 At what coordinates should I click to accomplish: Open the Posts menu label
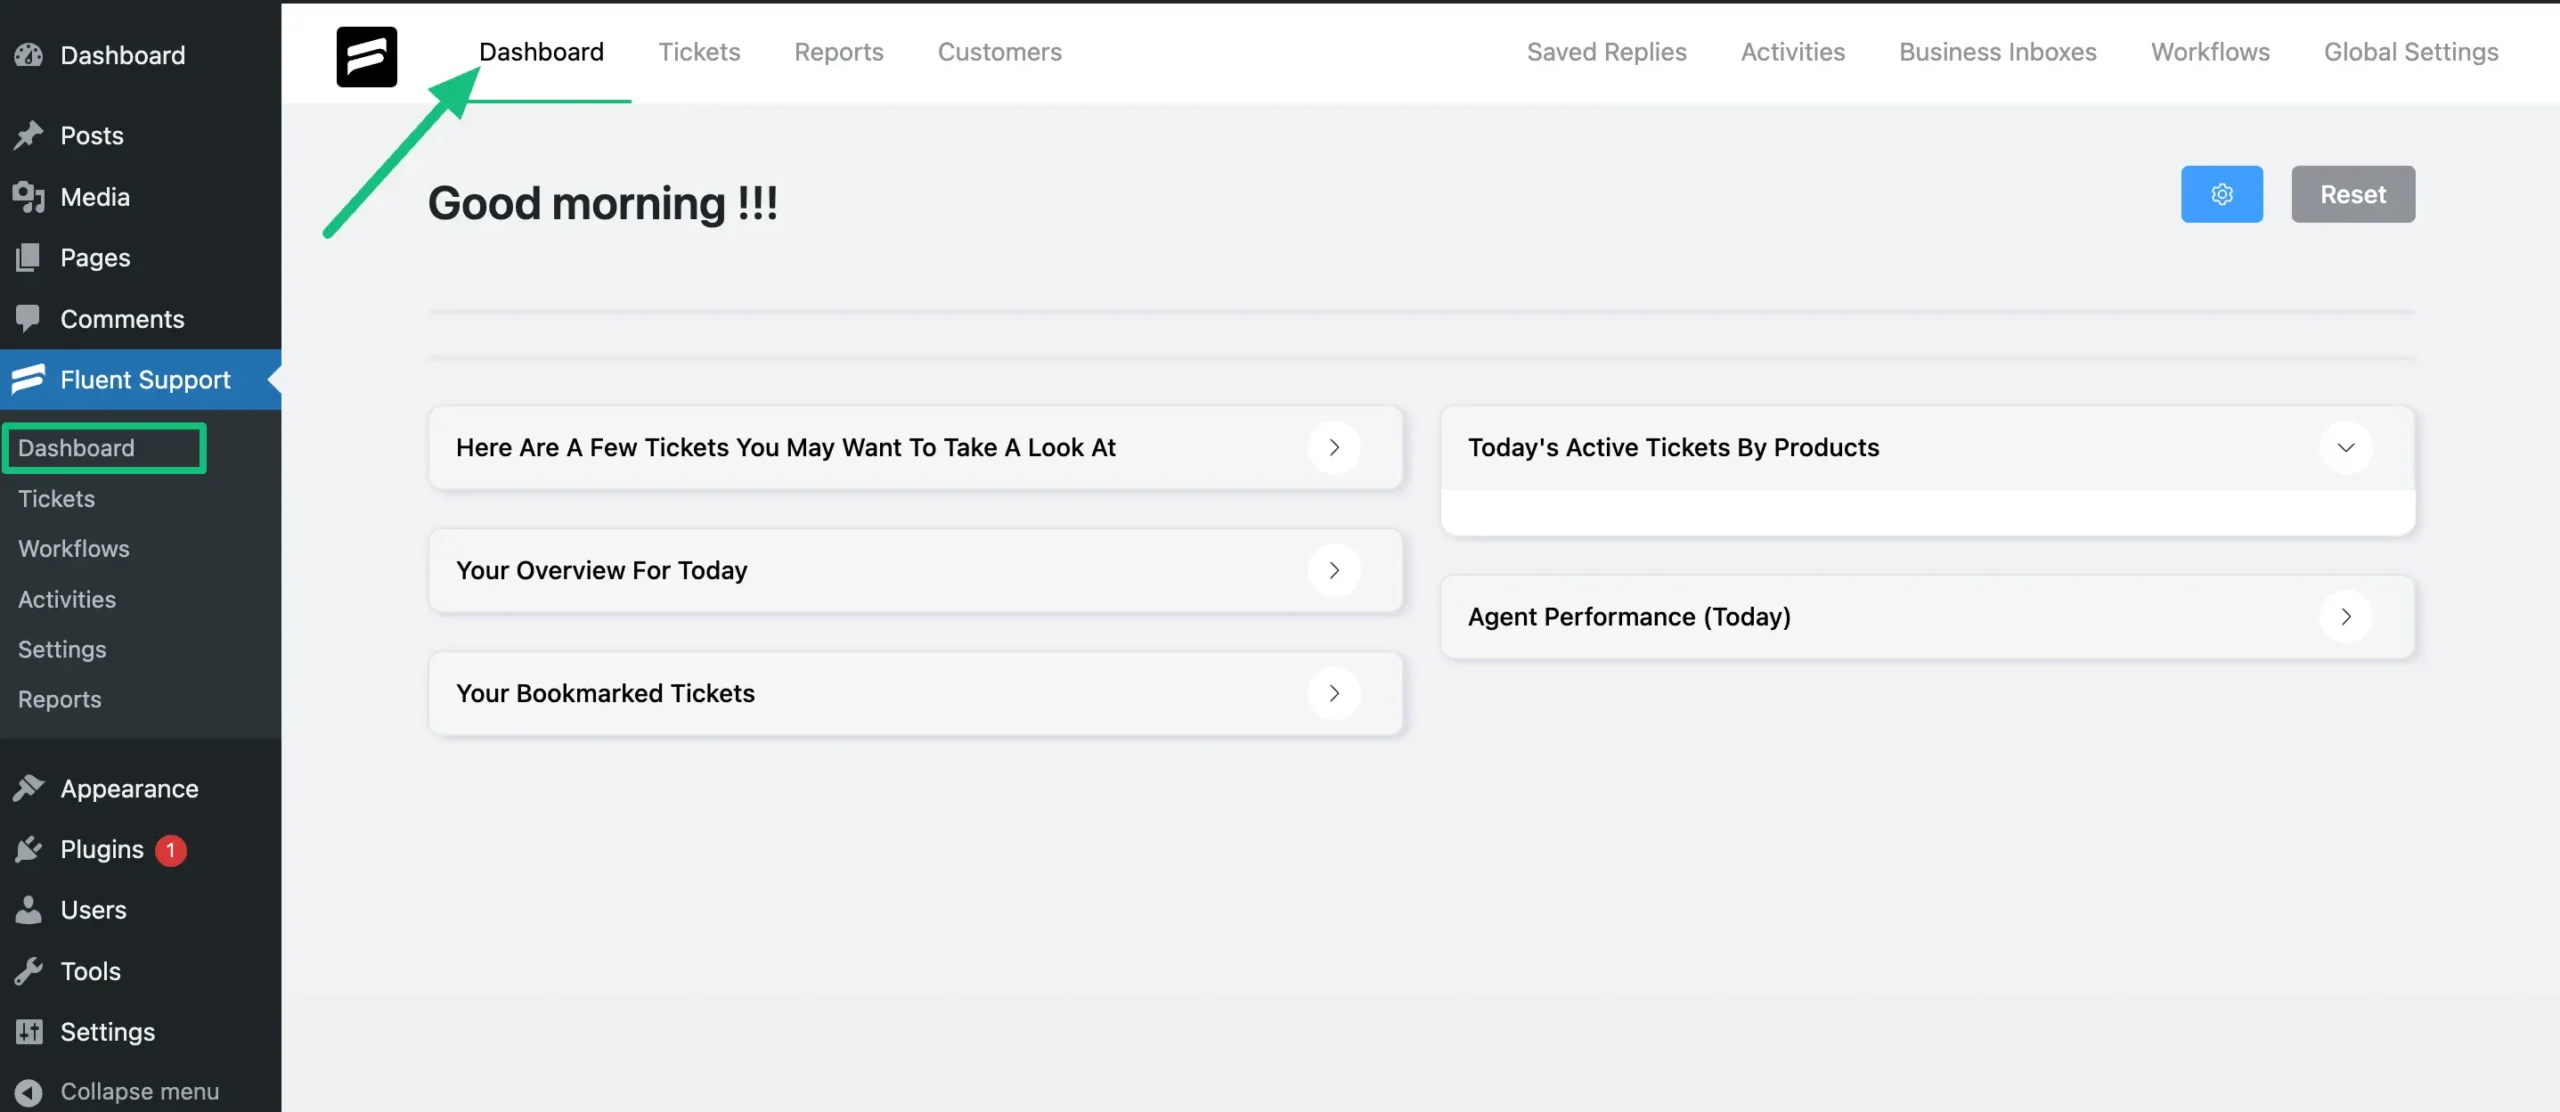92,135
